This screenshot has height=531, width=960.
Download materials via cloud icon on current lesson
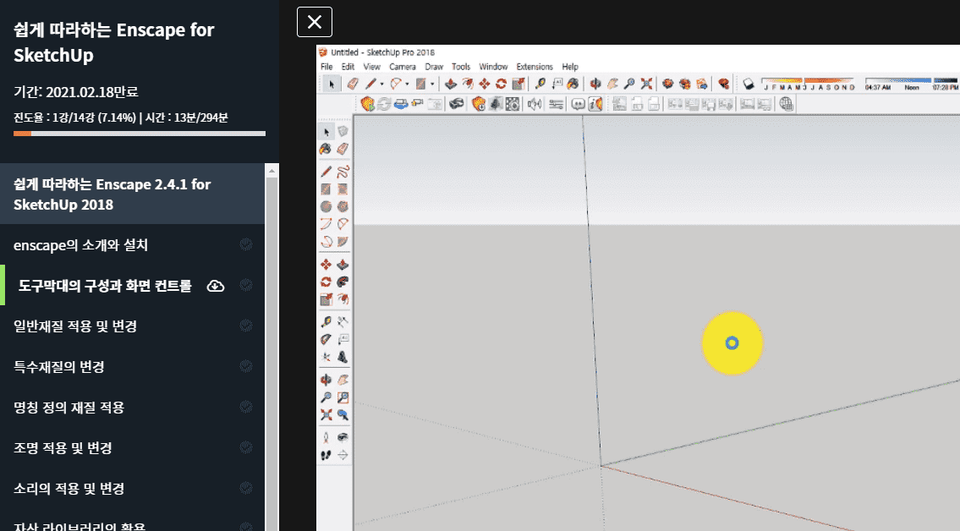(216, 285)
